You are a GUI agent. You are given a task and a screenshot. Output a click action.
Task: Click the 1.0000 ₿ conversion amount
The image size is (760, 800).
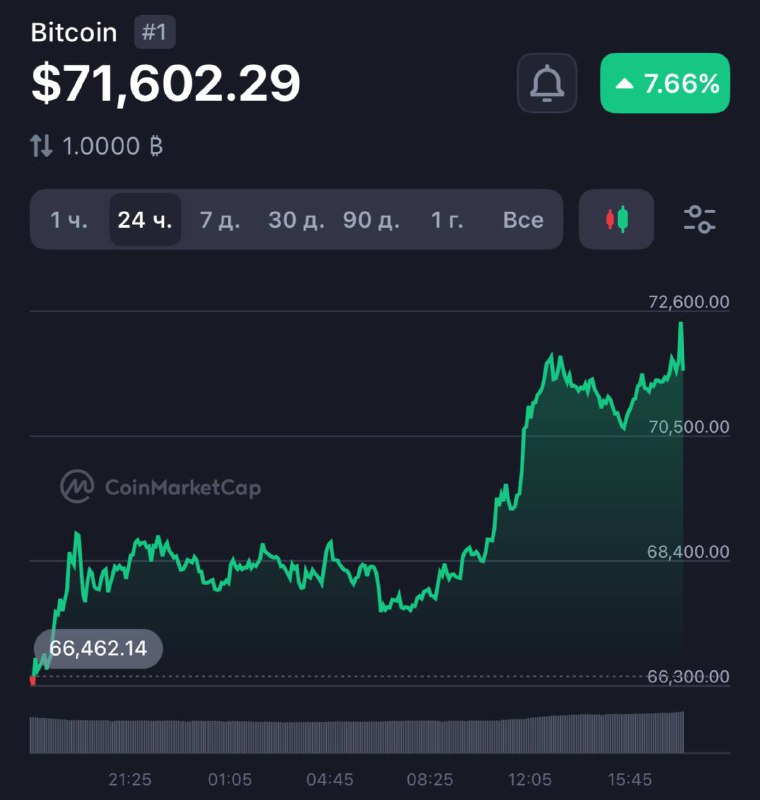[x=112, y=147]
